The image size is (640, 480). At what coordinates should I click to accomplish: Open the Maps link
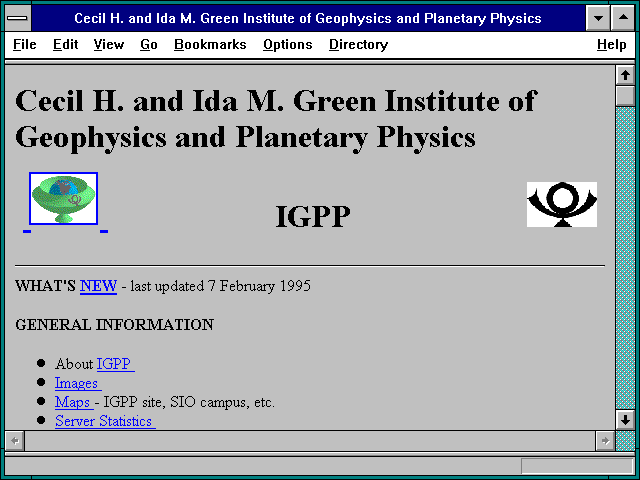pyautogui.click(x=74, y=402)
